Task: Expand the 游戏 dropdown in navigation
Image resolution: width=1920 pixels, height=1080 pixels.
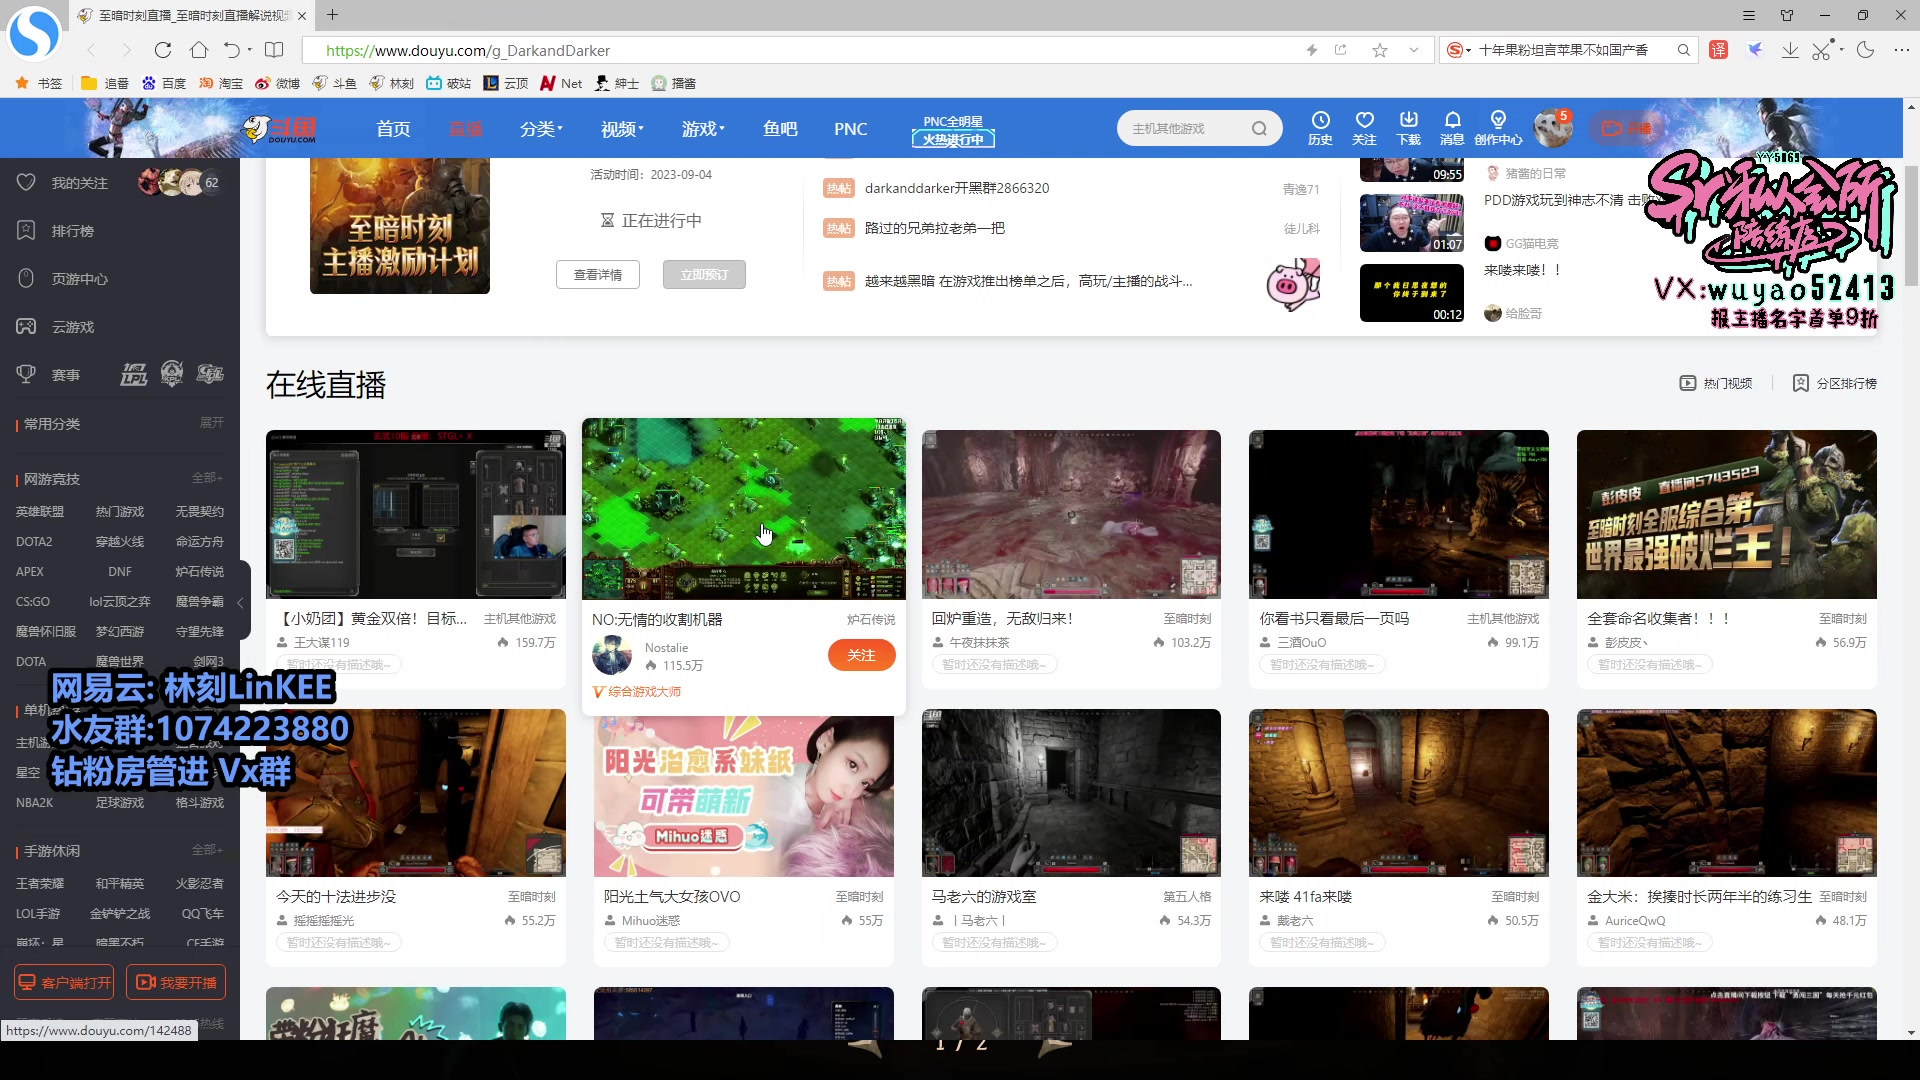Action: pos(703,129)
